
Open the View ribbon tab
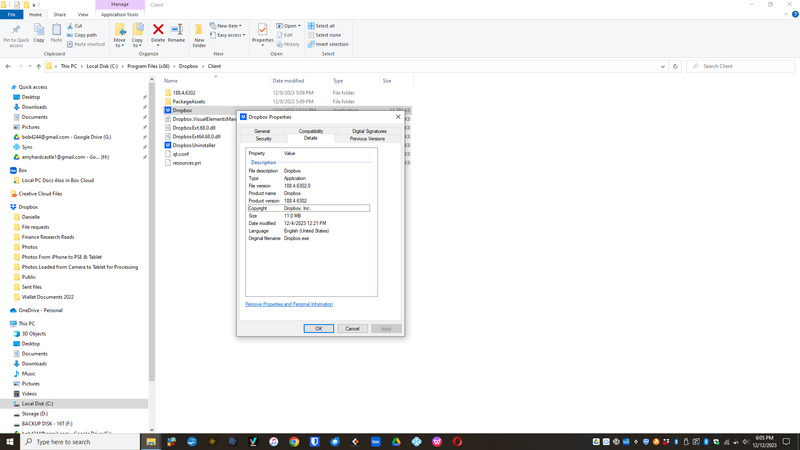click(x=83, y=15)
